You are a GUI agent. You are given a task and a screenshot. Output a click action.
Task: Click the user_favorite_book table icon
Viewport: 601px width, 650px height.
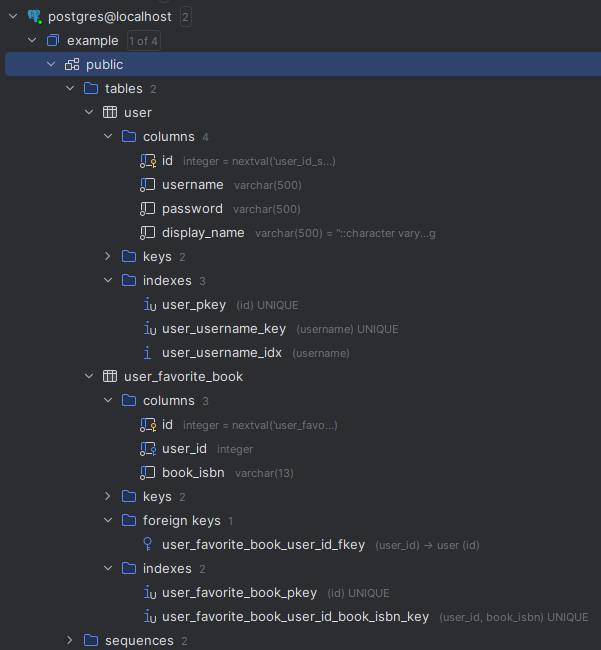[x=110, y=377]
